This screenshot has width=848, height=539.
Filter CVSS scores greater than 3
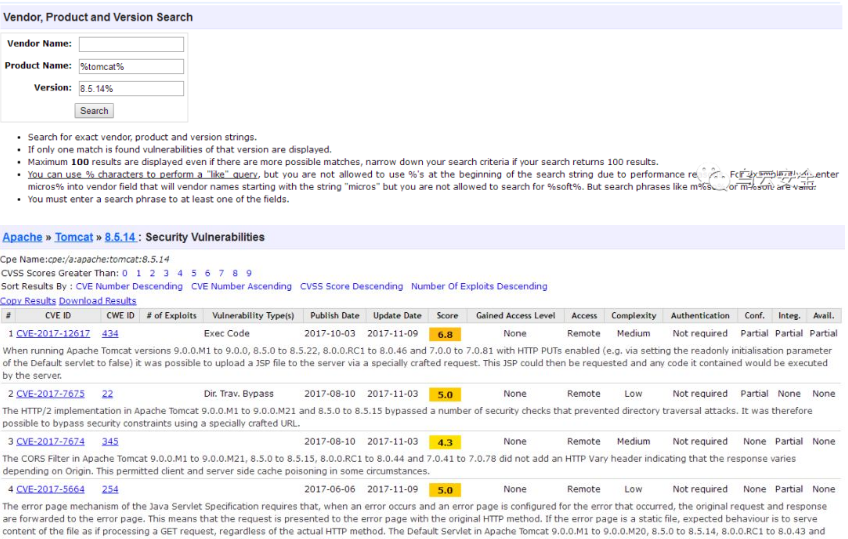[x=166, y=274]
